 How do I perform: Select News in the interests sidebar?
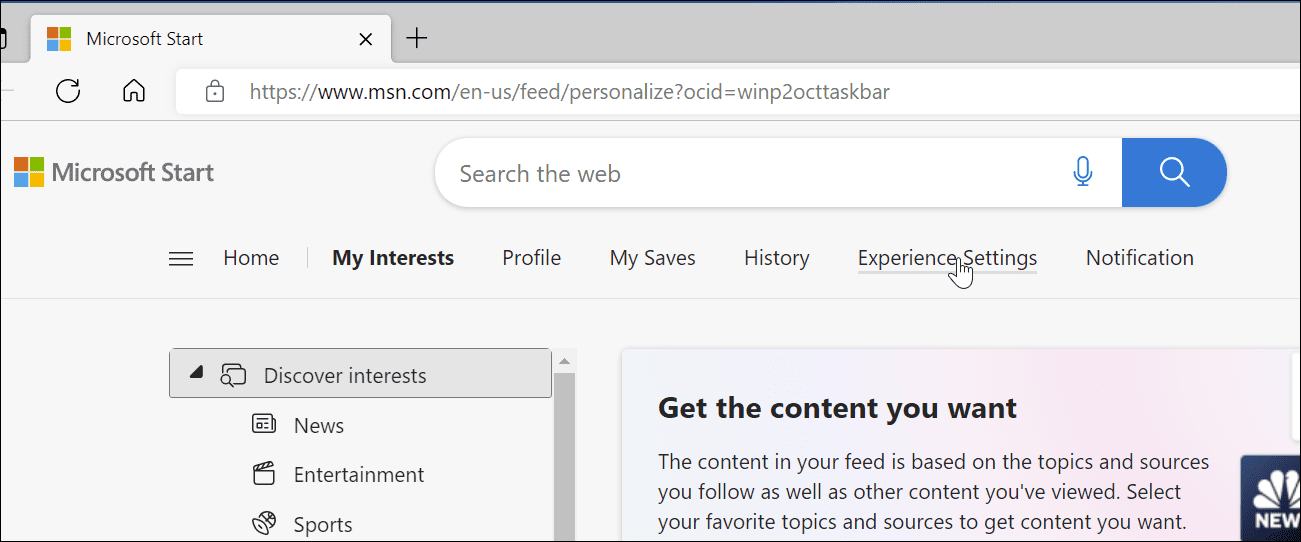pyautogui.click(x=318, y=426)
